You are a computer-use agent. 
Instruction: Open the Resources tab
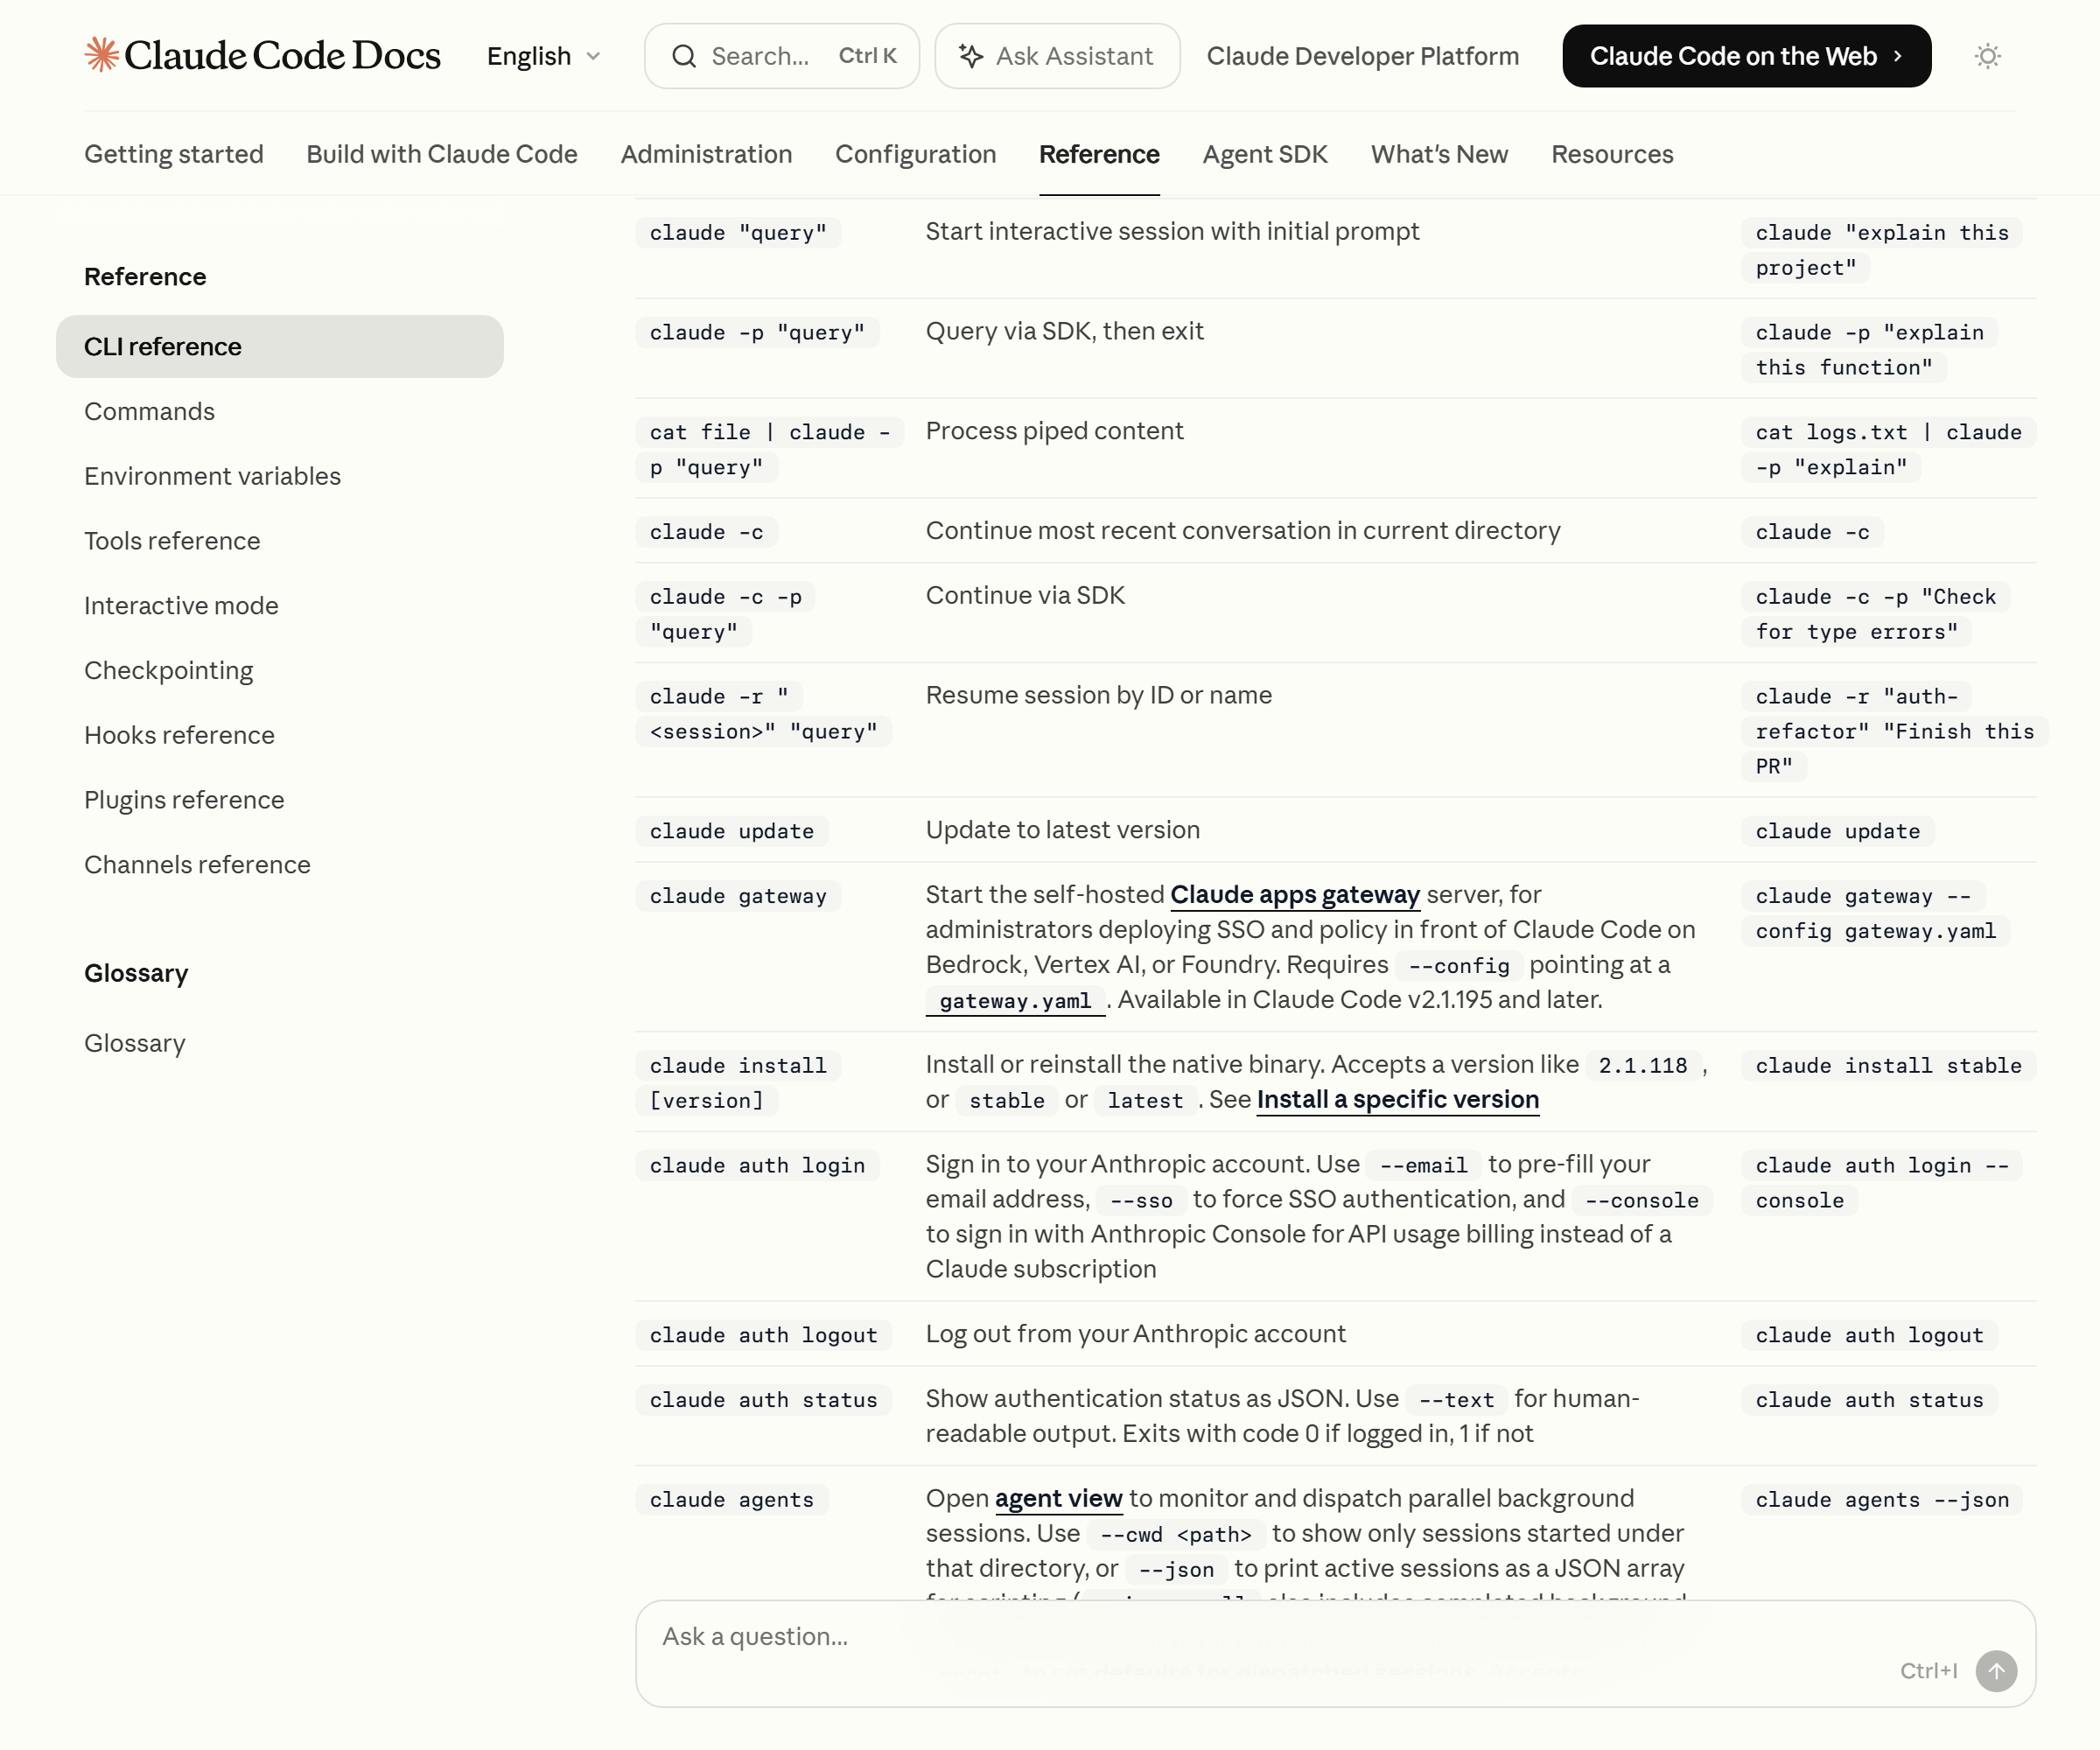[1612, 154]
